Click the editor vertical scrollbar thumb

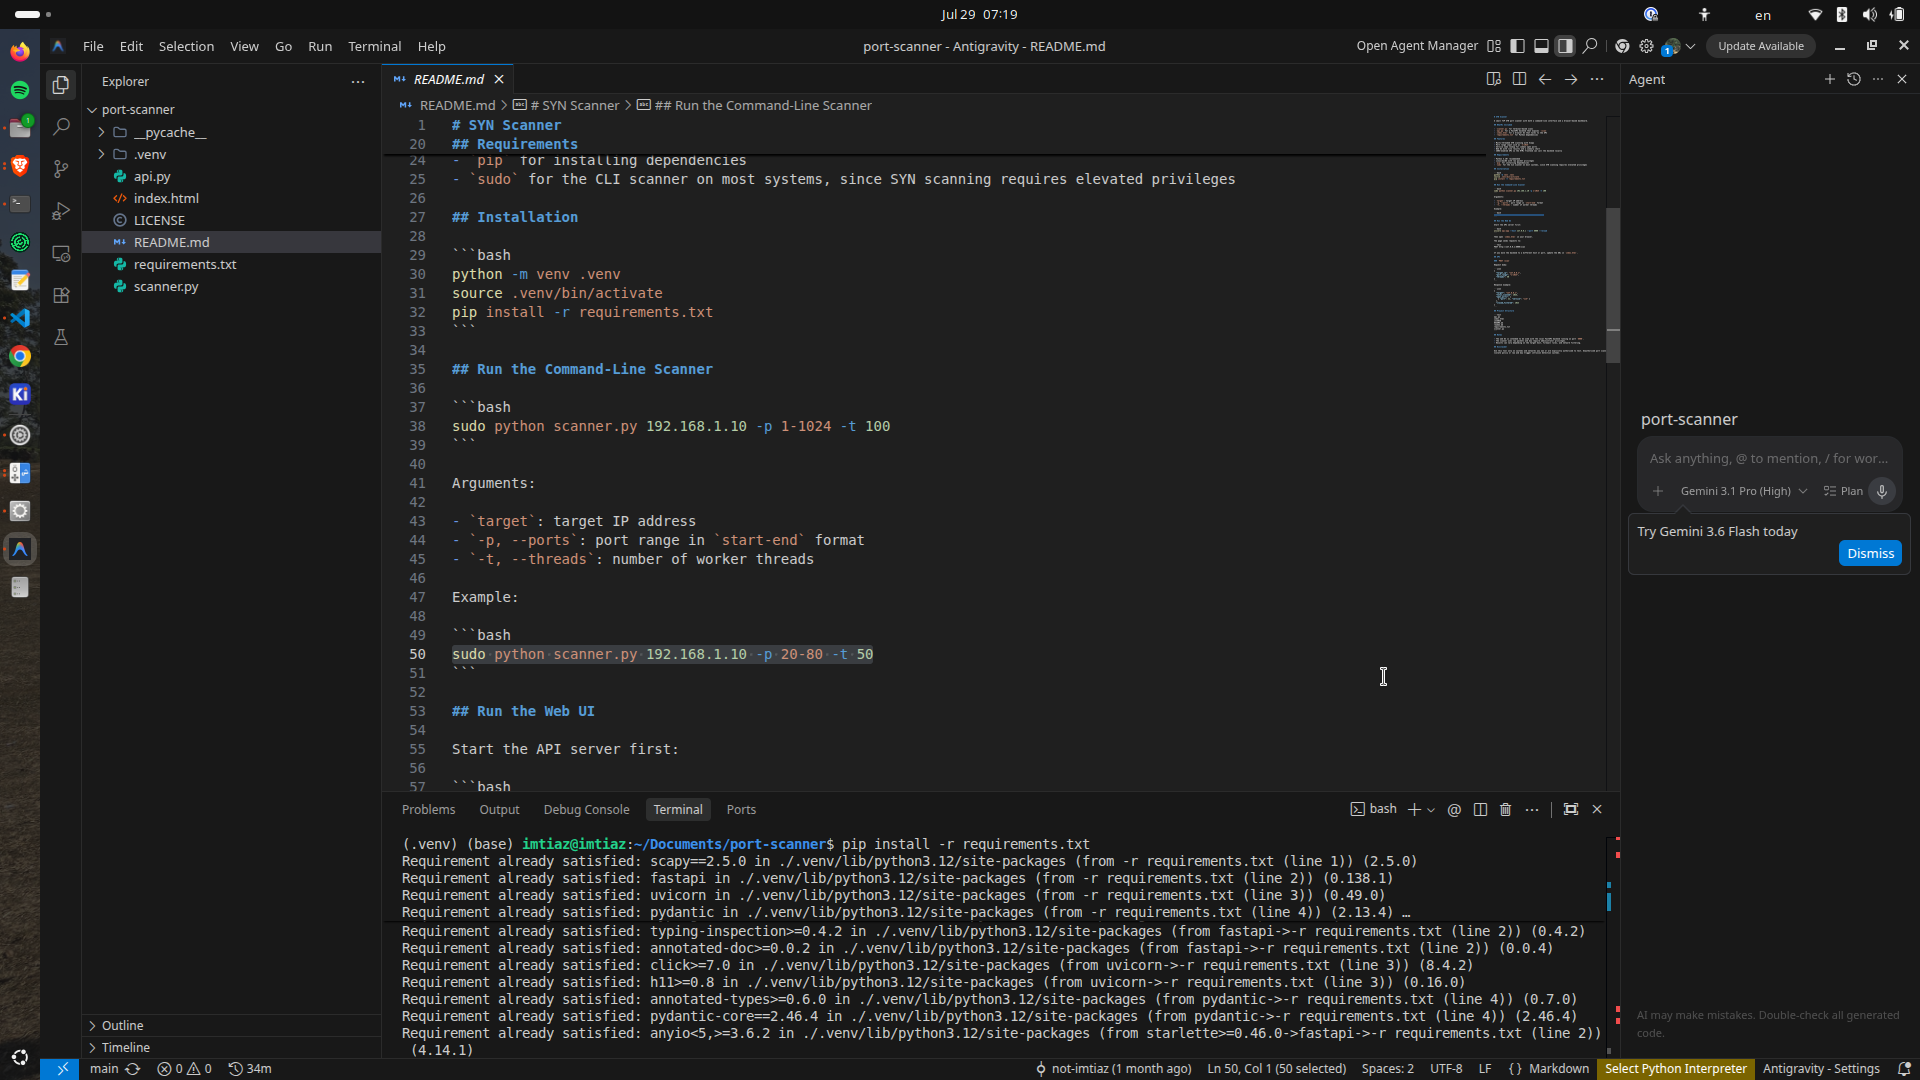pos(1612,285)
